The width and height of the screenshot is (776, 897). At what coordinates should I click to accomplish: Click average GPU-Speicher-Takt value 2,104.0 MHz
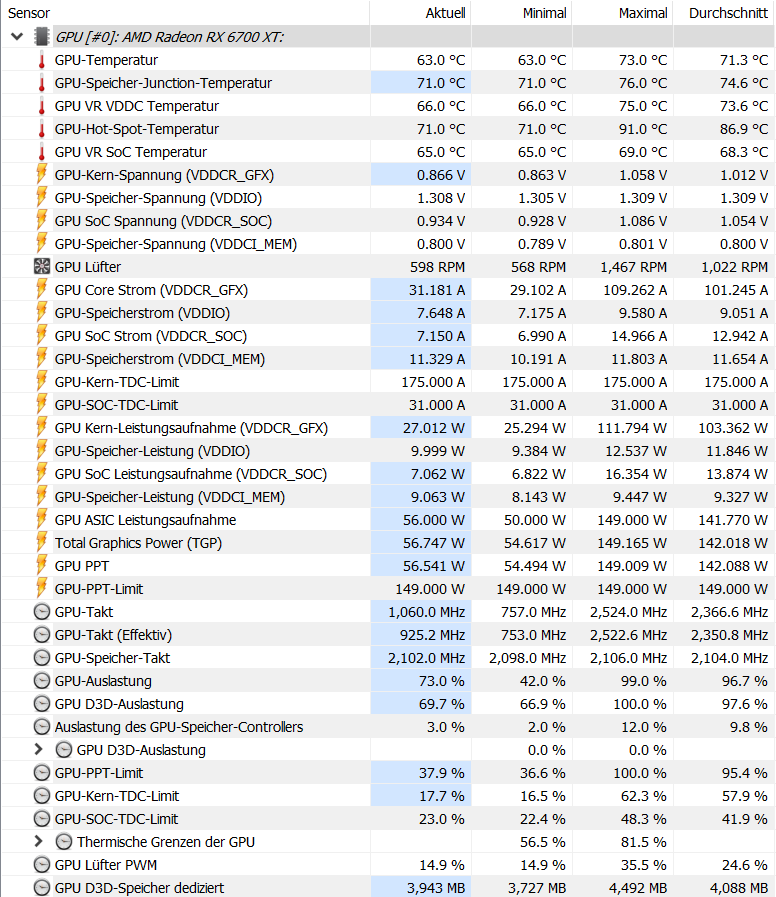730,658
